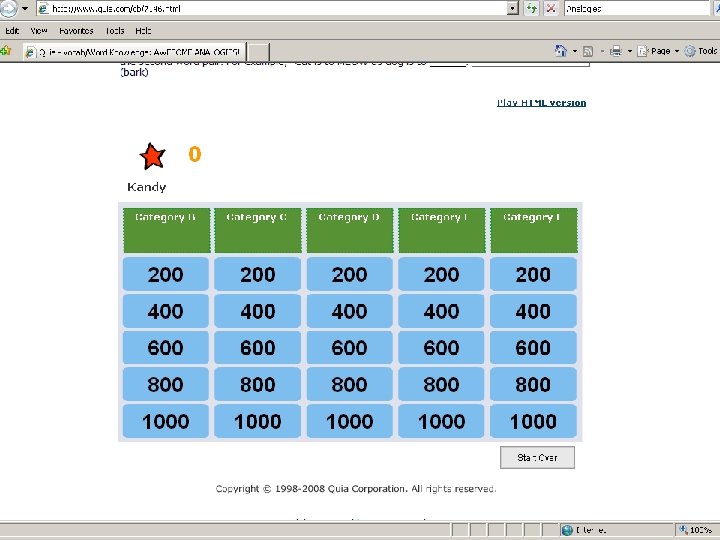Image resolution: width=720 pixels, height=540 pixels.
Task: Select the 1000 square under Category D
Action: click(349, 421)
